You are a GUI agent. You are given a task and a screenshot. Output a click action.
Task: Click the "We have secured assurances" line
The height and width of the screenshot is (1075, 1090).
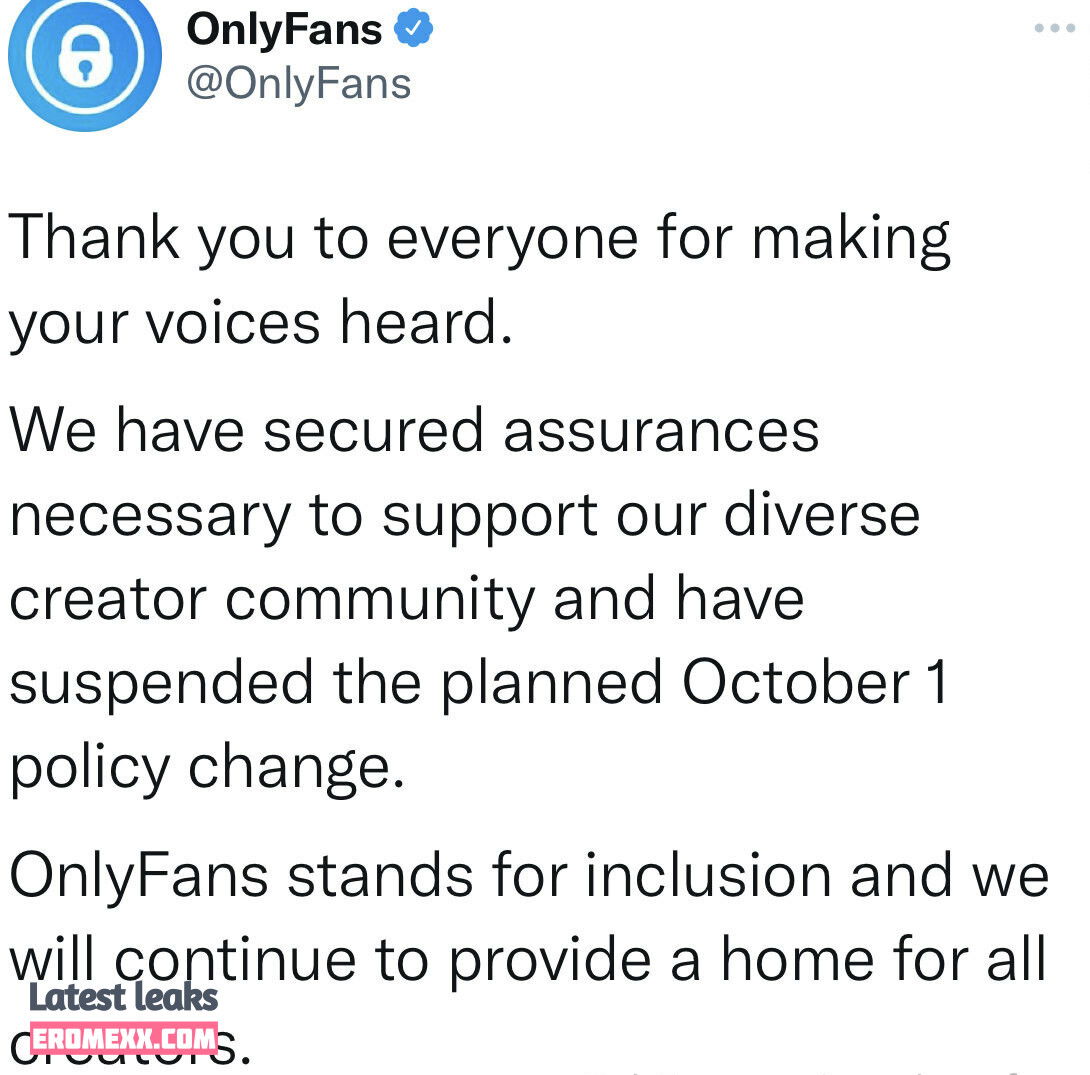[414, 431]
